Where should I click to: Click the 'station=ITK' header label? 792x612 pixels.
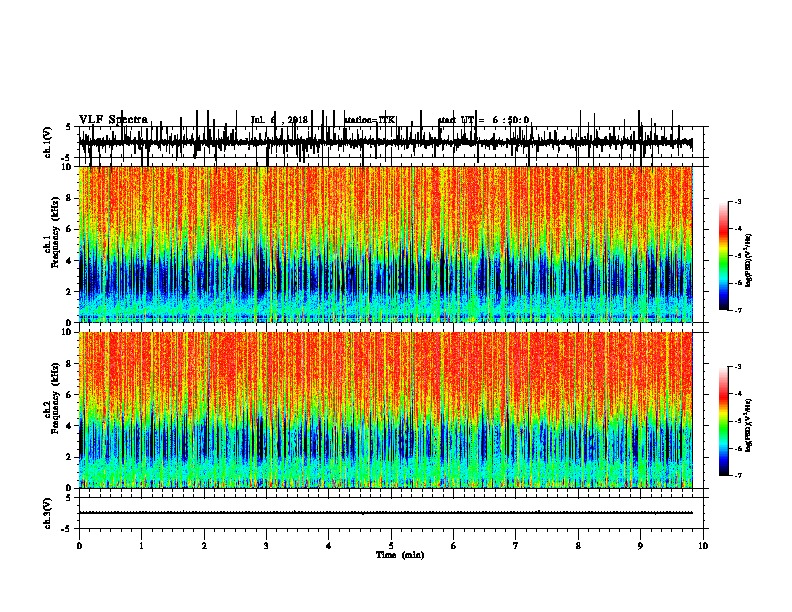tap(370, 120)
